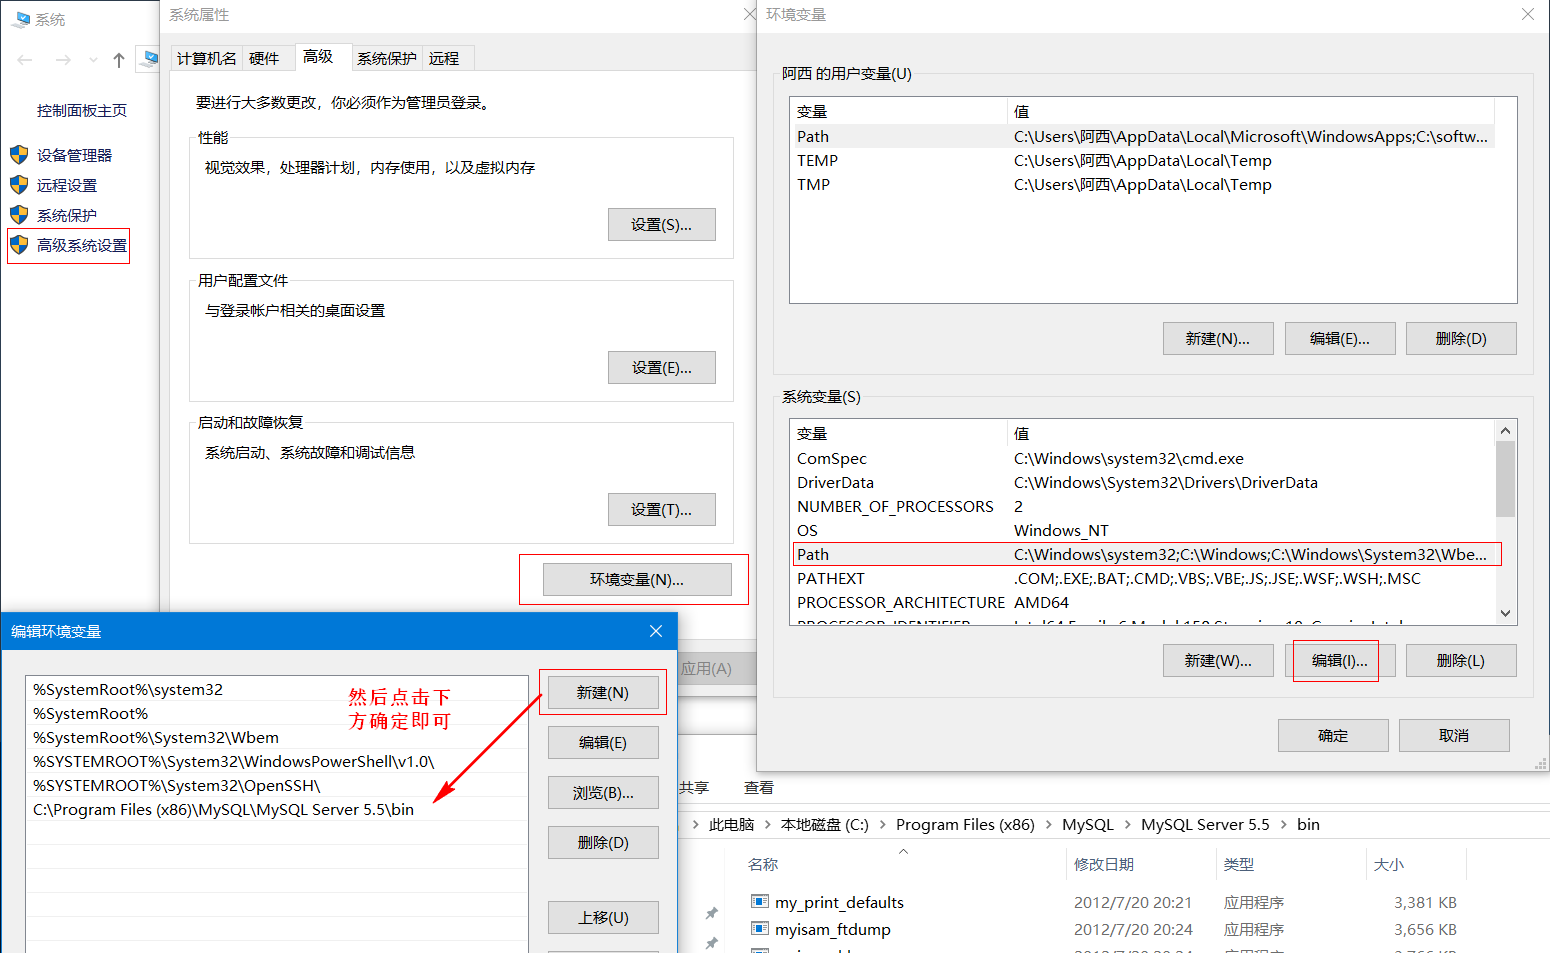Close the 系统属性 window
The image size is (1550, 953).
coord(749,14)
